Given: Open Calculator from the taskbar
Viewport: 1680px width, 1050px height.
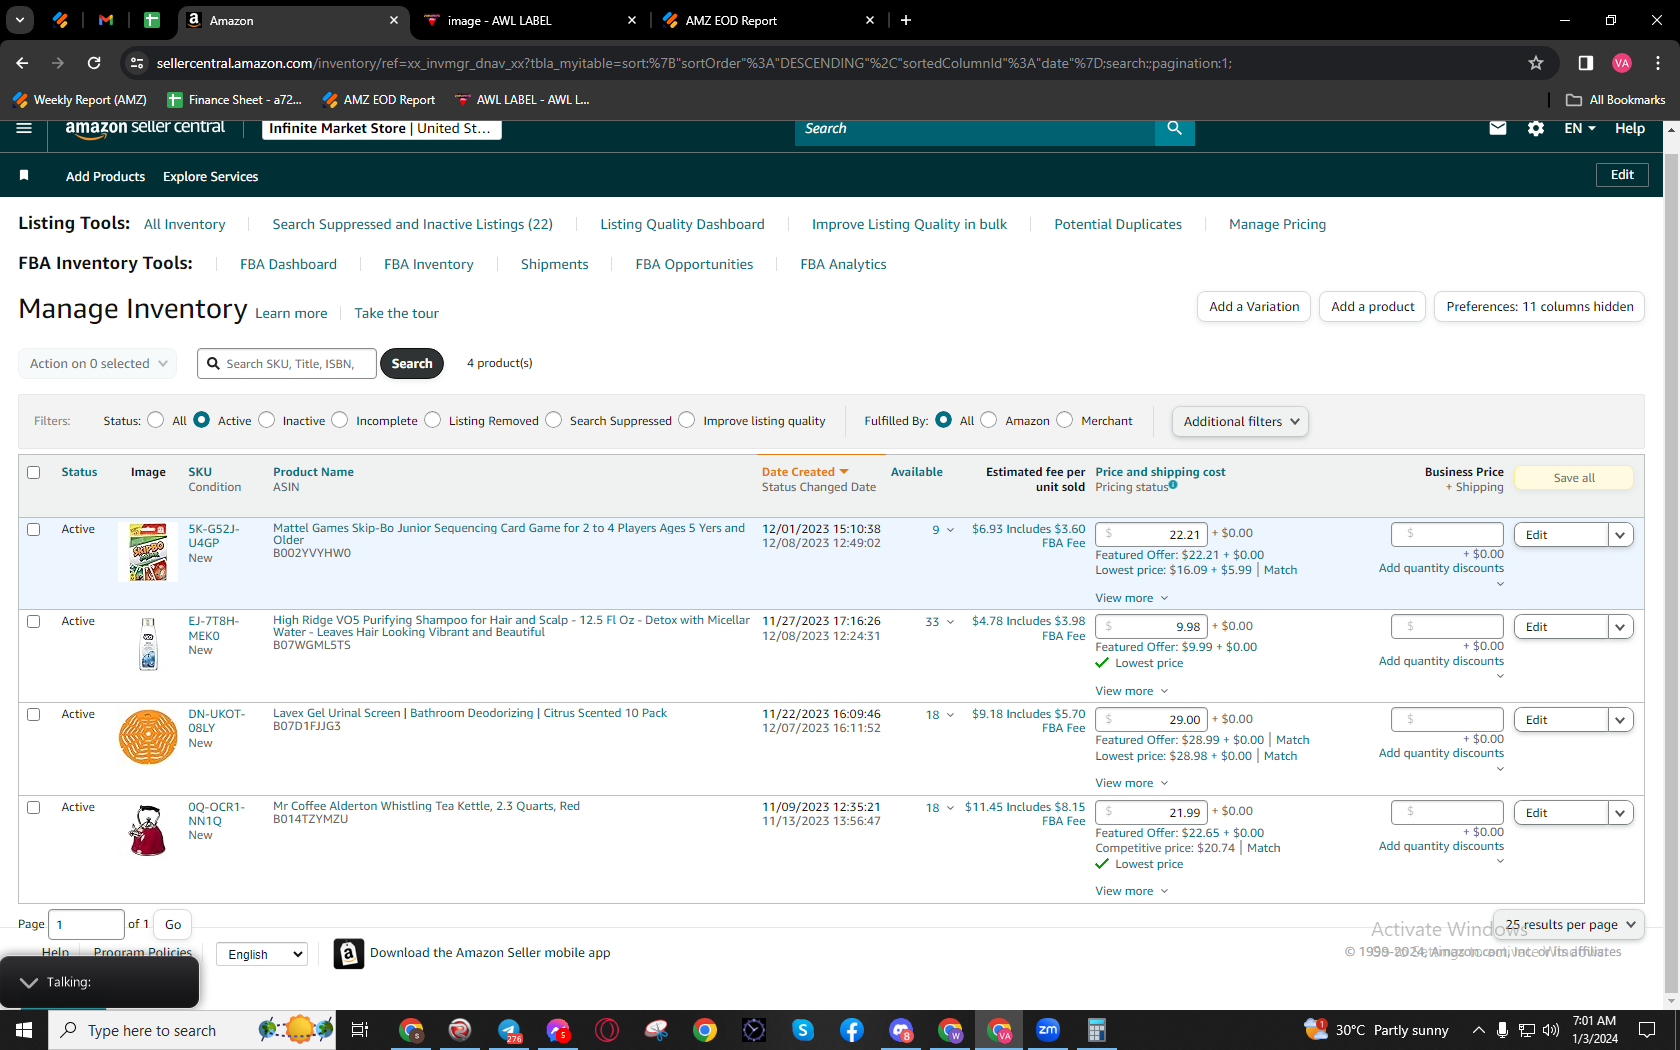Looking at the screenshot, I should pyautogui.click(x=1097, y=1030).
